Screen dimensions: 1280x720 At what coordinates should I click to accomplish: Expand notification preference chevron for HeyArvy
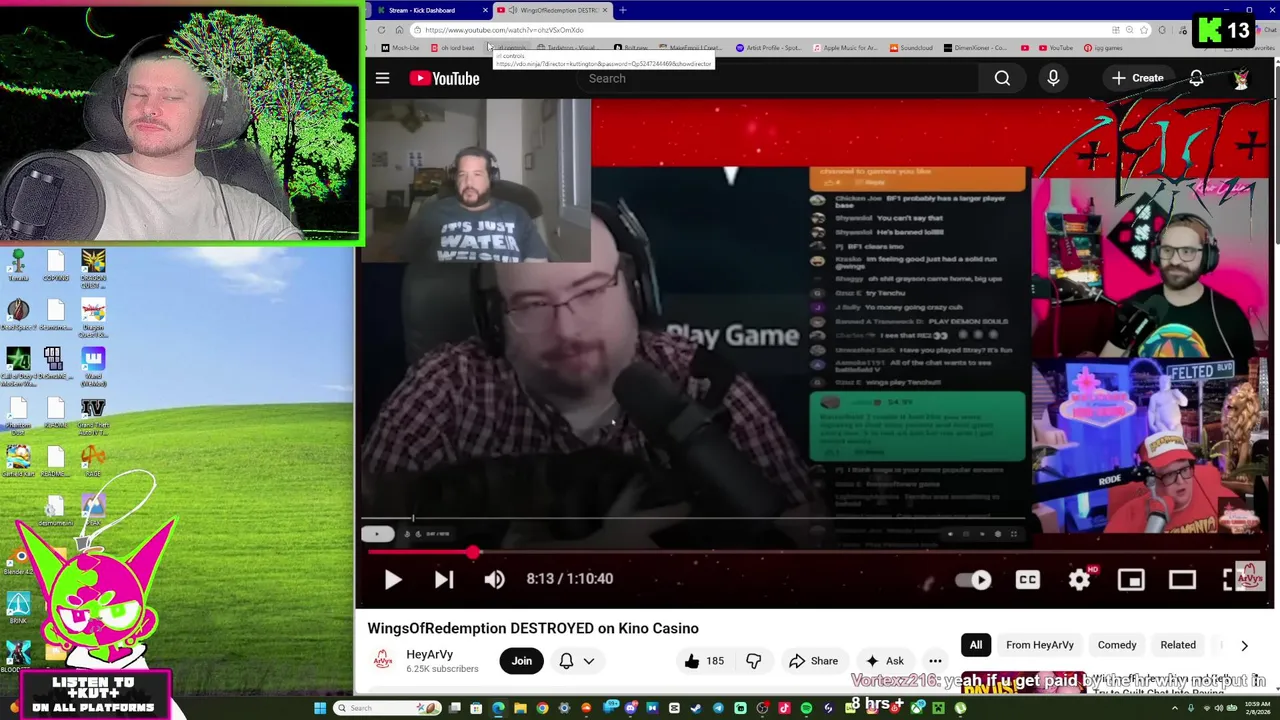point(589,661)
